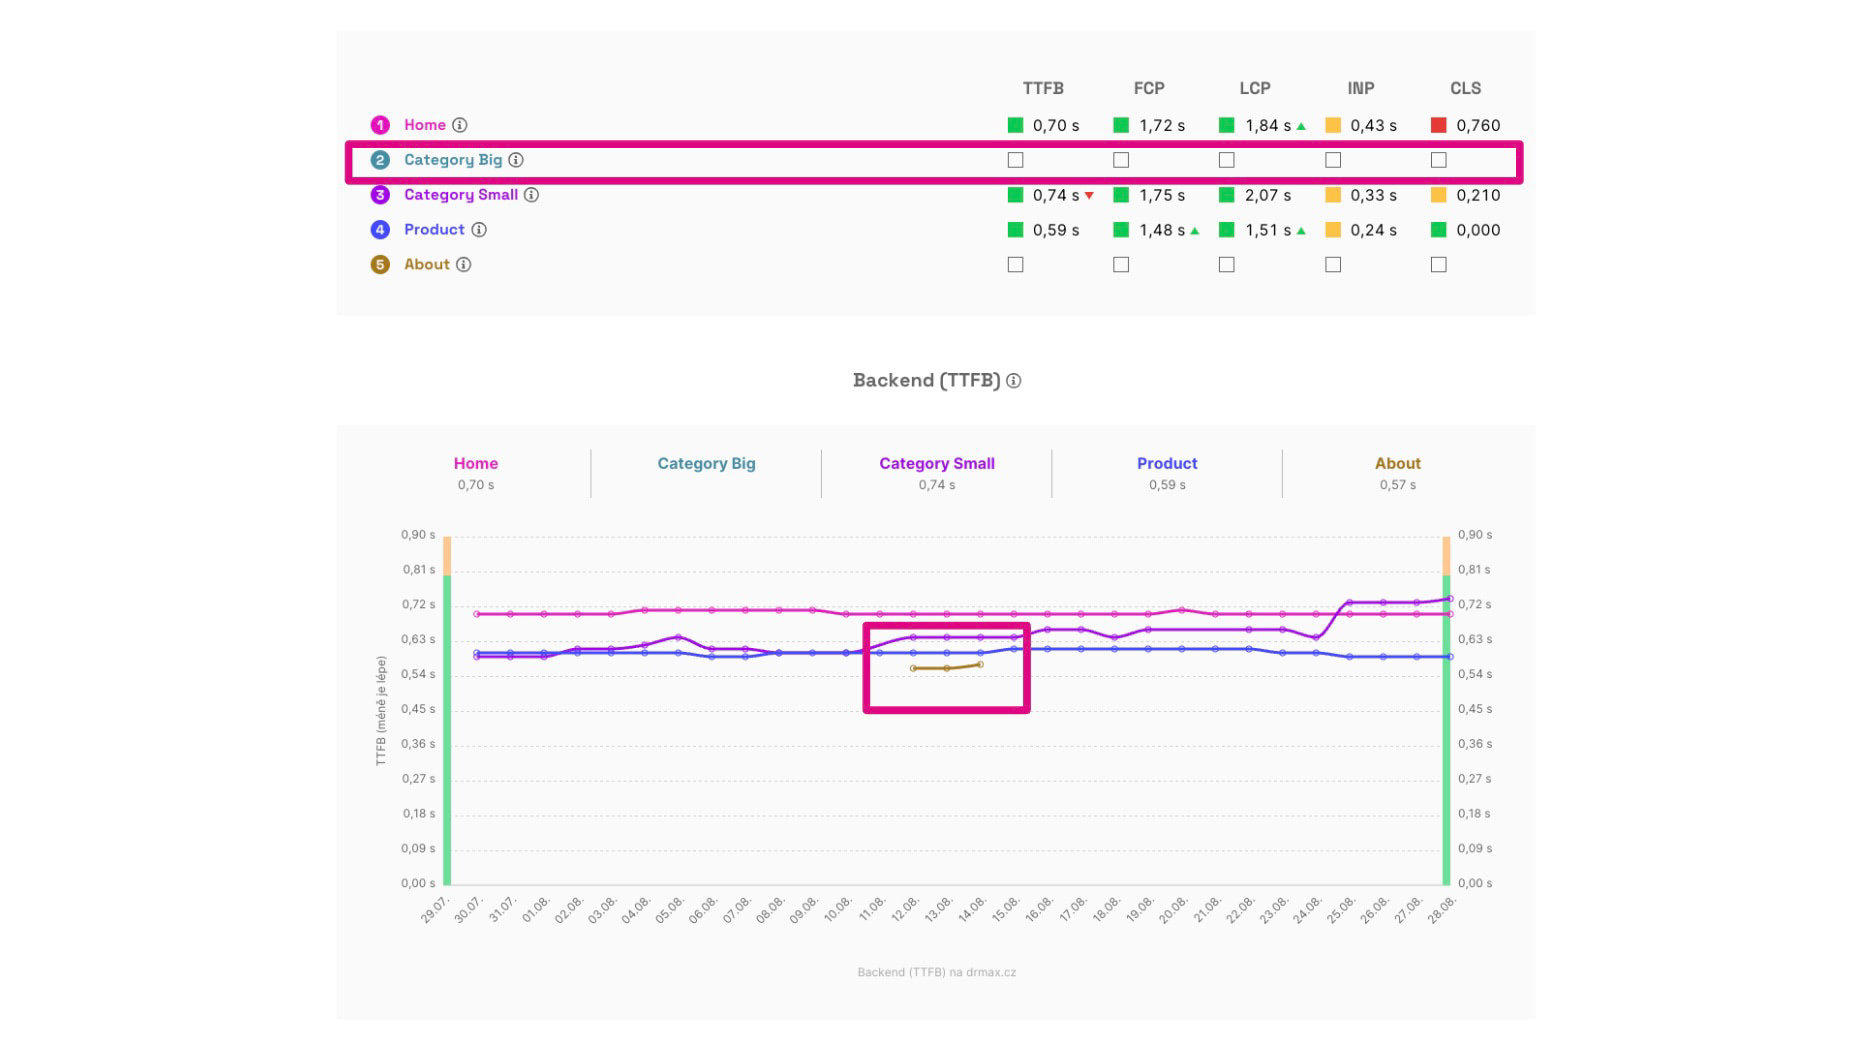Click Category Big LCP empty box
This screenshot has height=1050, width=1866.
tap(1227, 160)
